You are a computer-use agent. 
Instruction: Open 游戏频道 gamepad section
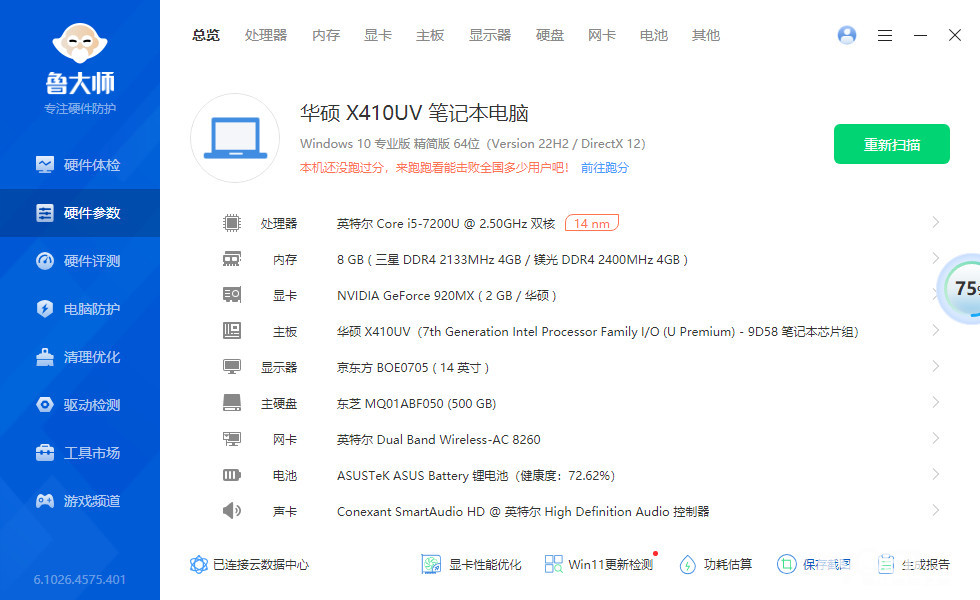pyautogui.click(x=80, y=501)
